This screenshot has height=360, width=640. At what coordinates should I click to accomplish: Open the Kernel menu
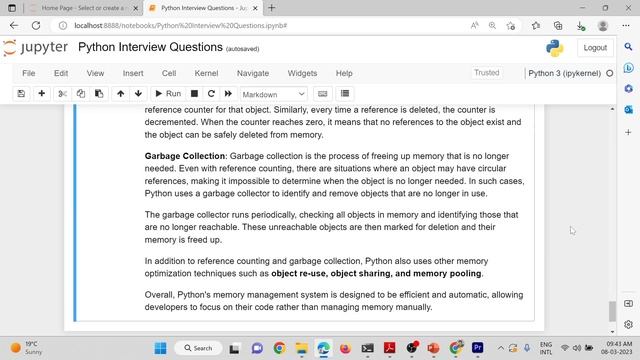click(x=206, y=73)
